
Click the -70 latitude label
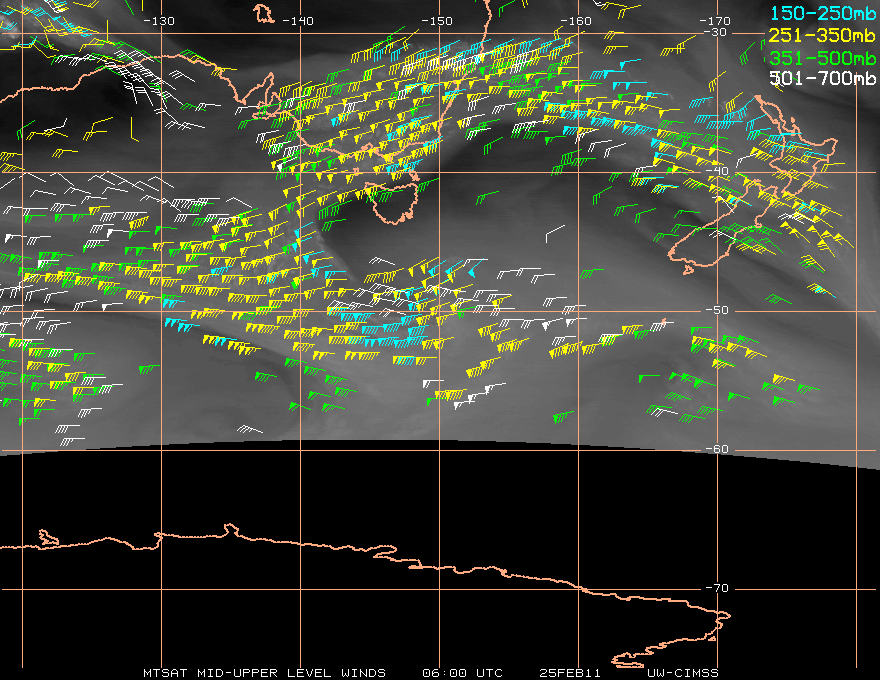click(717, 588)
